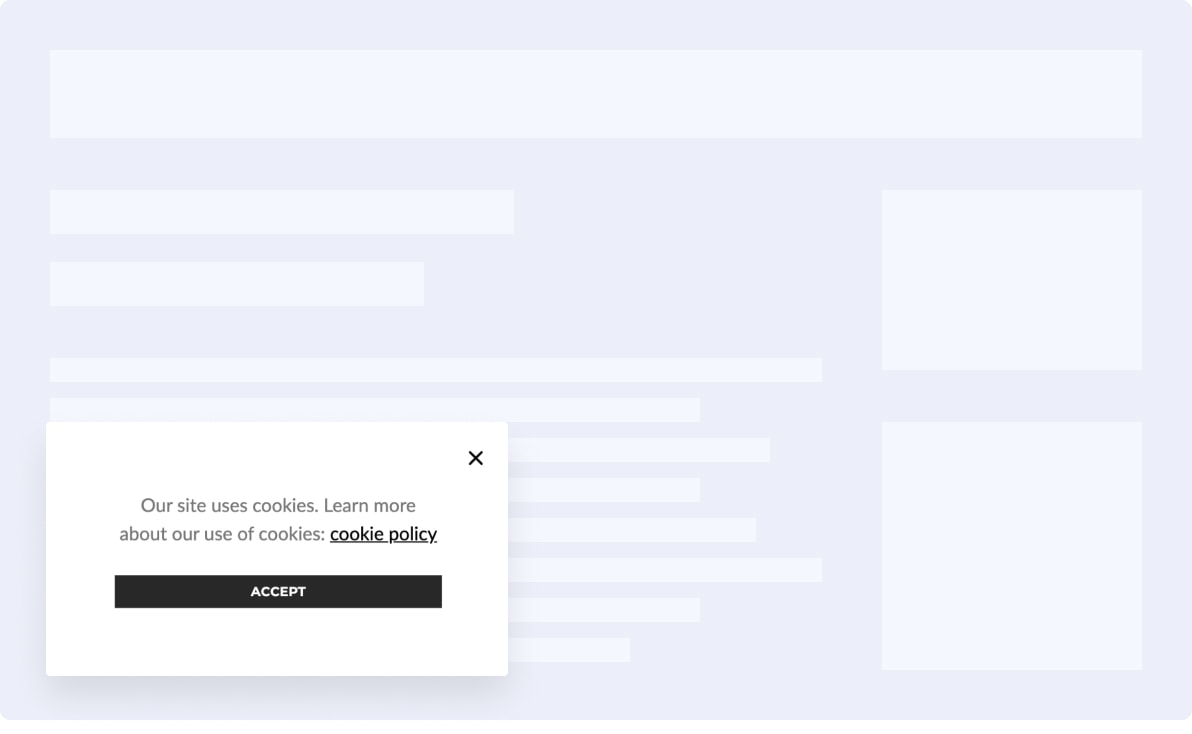The image size is (1192, 734).
Task: Click the fifth paragraph line placeholder
Action: click(632, 530)
